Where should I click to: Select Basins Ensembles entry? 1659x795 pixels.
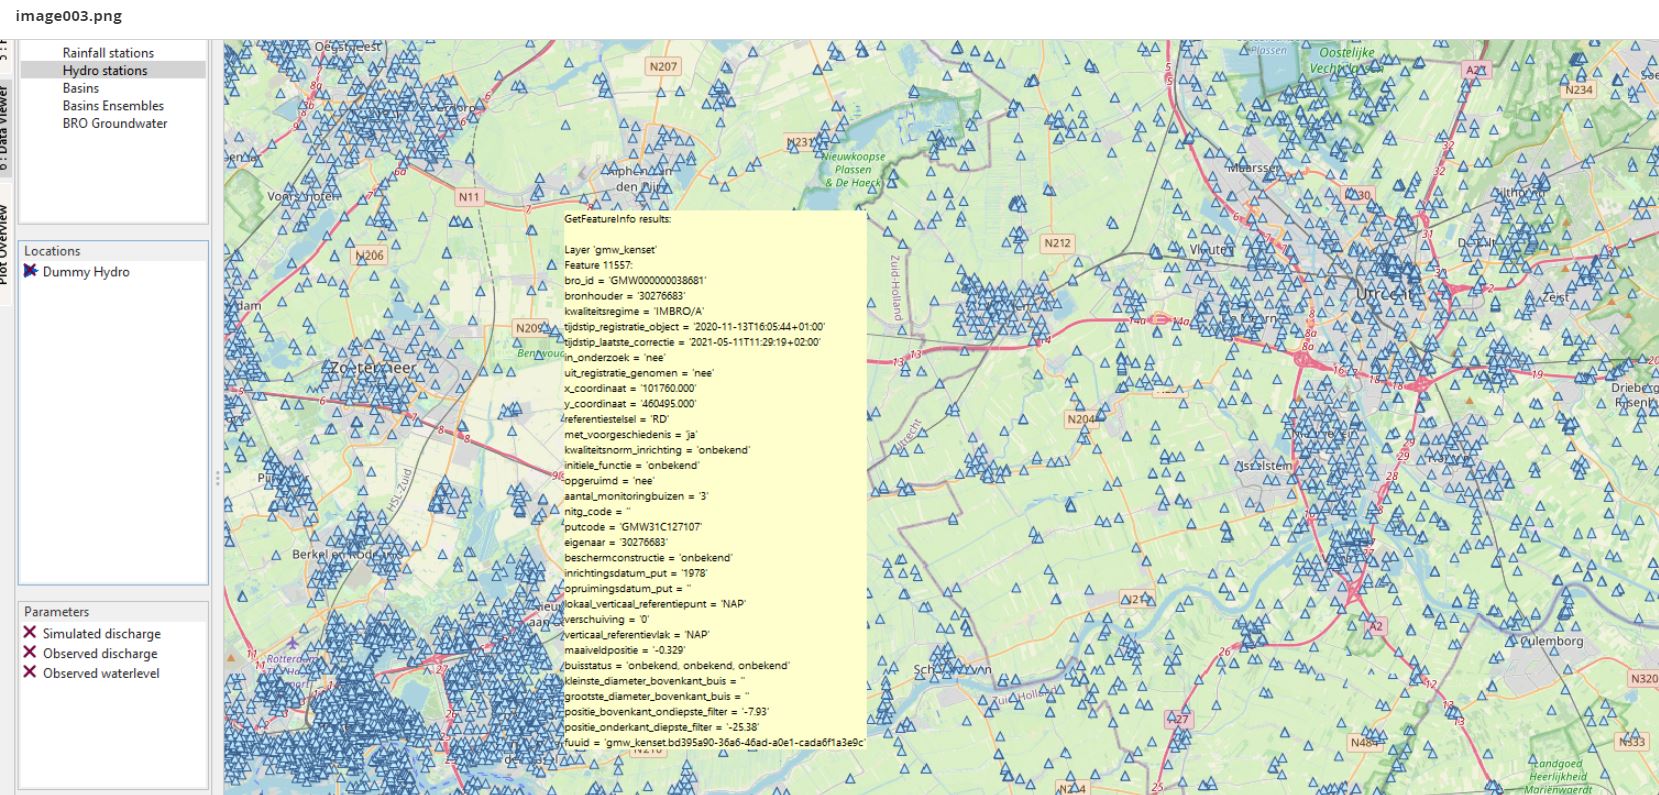click(x=113, y=106)
